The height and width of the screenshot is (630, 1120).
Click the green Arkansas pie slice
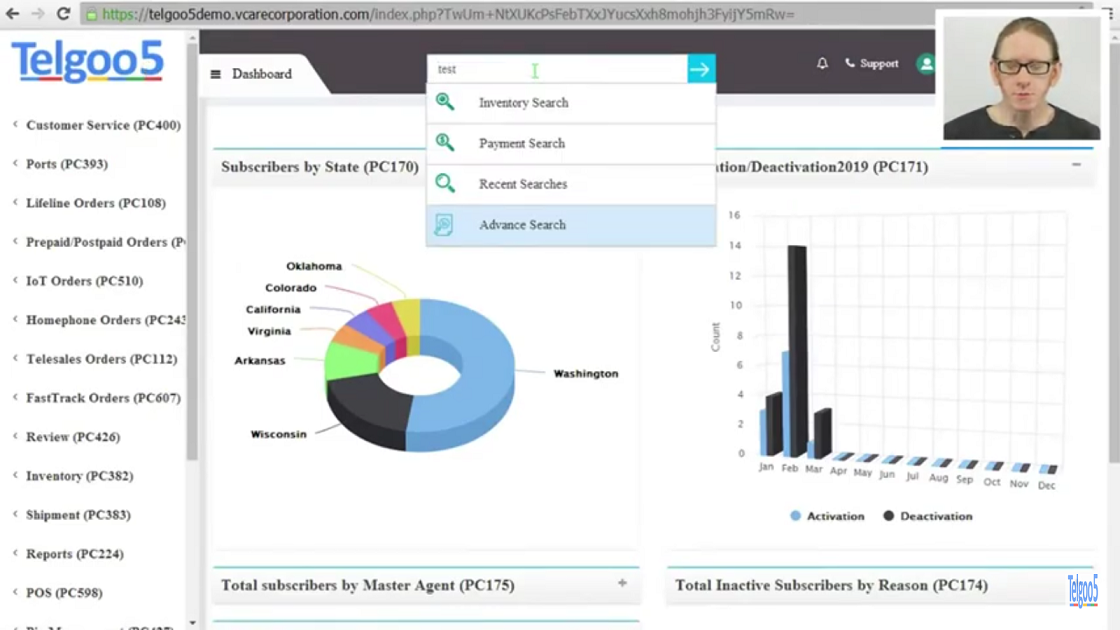349,361
